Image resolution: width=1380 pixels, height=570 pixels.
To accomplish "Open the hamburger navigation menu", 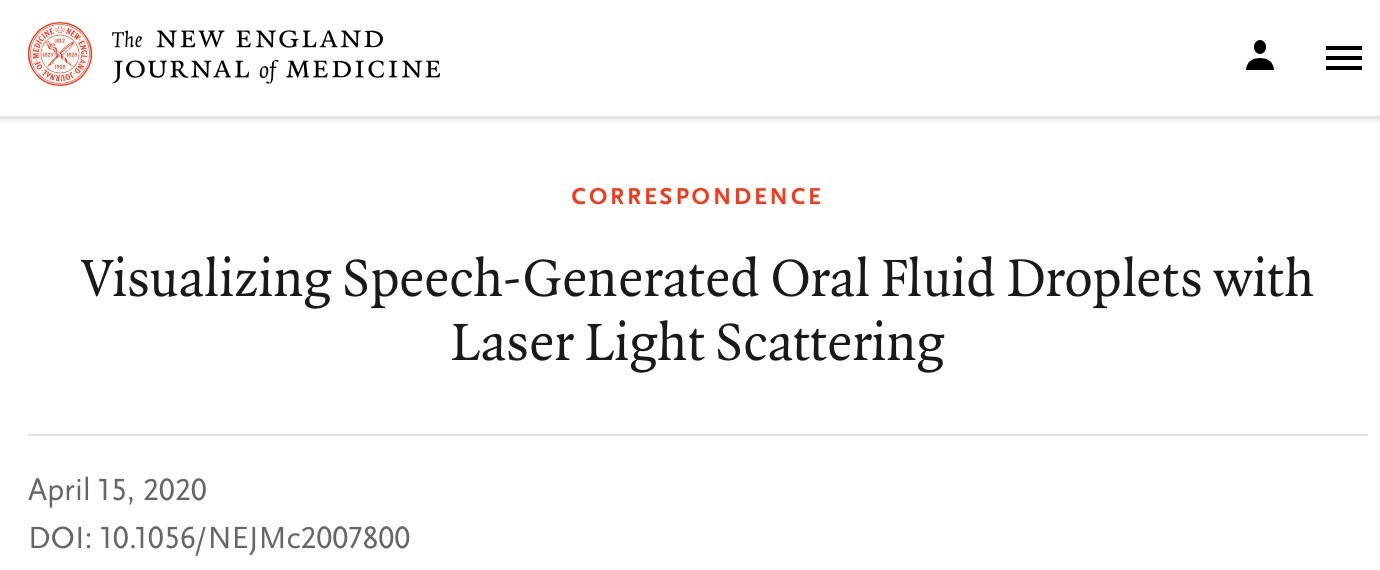I will pos(1344,58).
